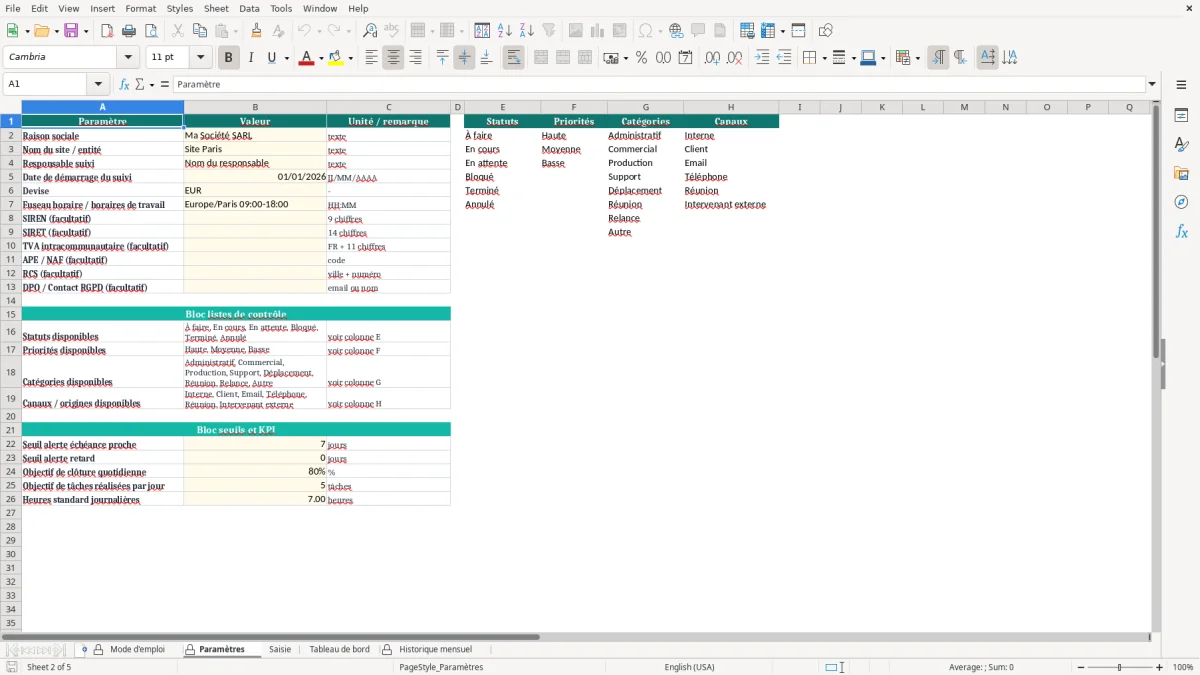1200x675 pixels.
Task: Click the Decrease Indent icon
Action: click(x=784, y=58)
